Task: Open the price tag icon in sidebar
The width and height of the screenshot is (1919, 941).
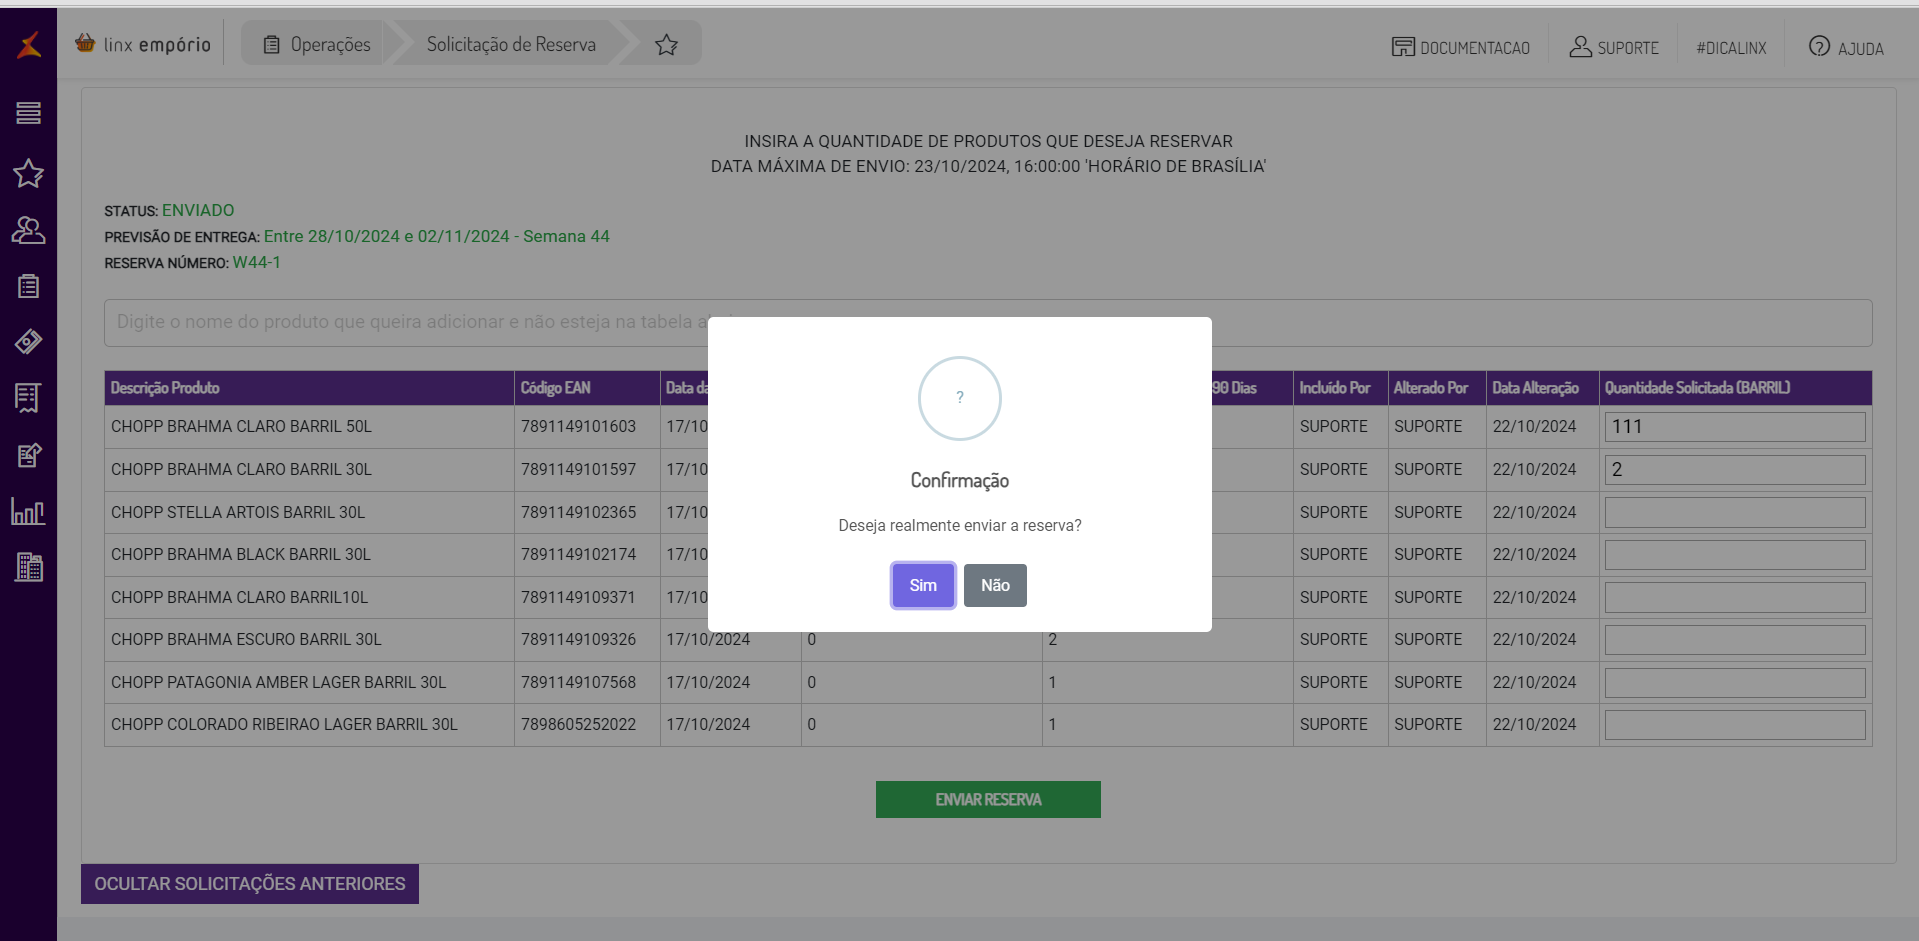Action: [x=28, y=342]
